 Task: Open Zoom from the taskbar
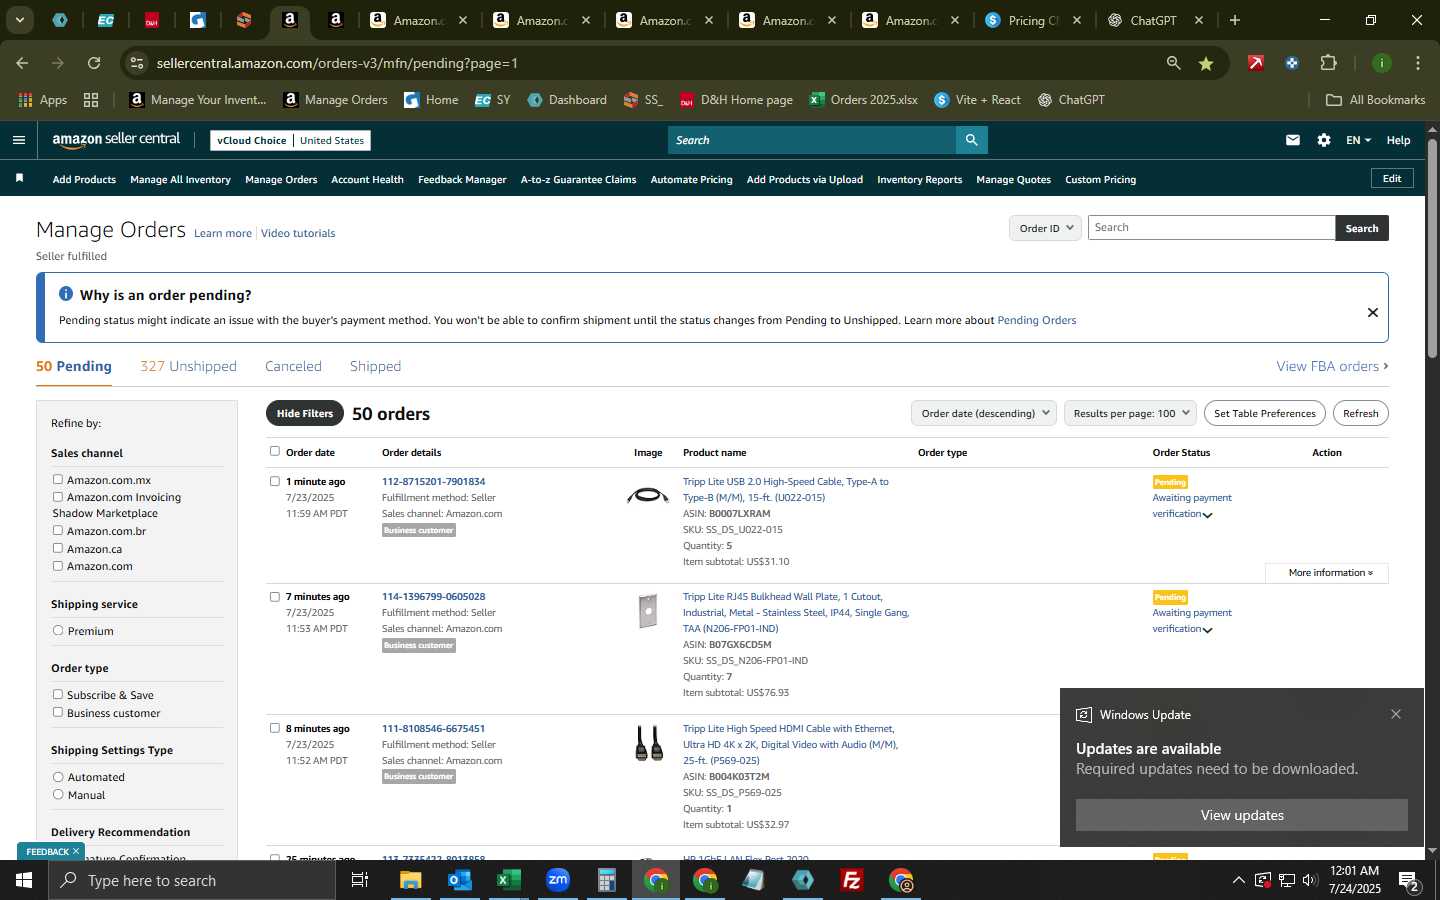(558, 880)
